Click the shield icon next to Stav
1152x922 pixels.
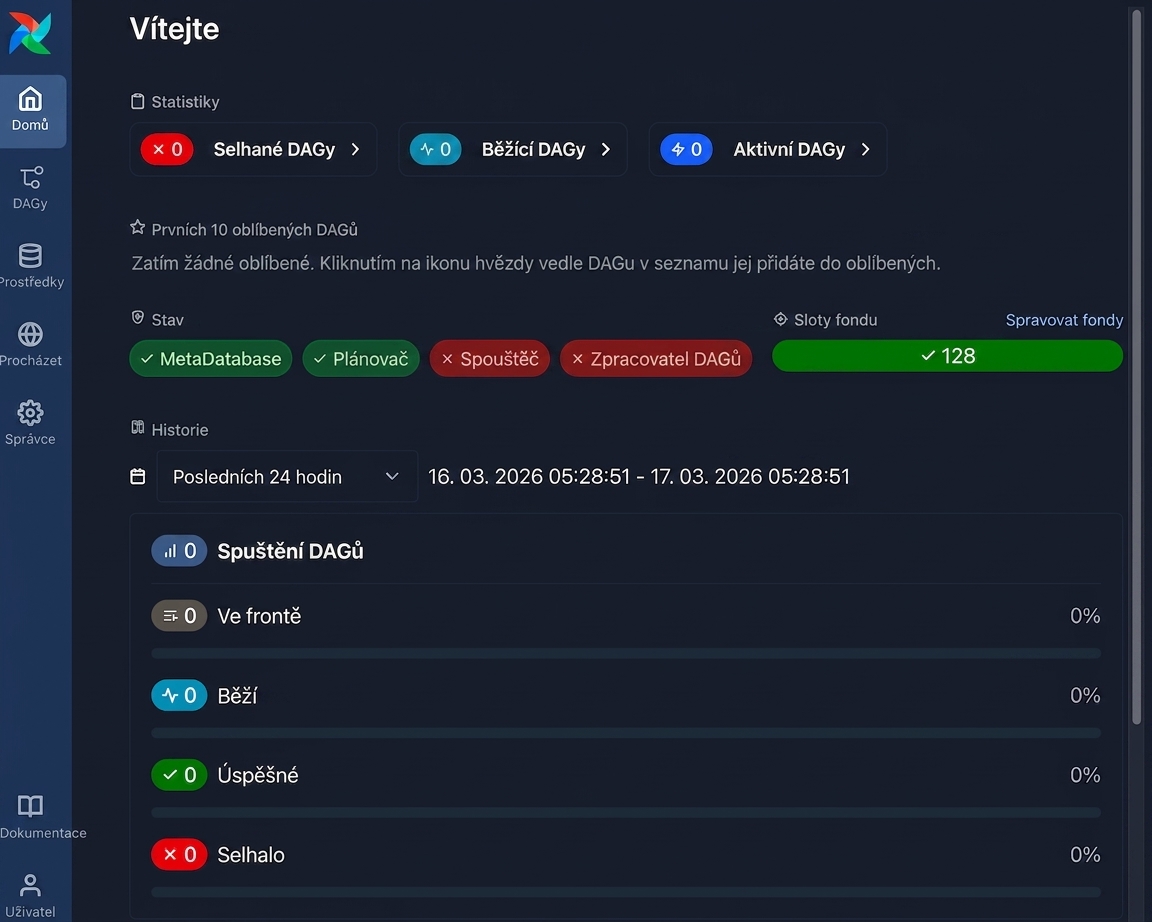pos(137,317)
